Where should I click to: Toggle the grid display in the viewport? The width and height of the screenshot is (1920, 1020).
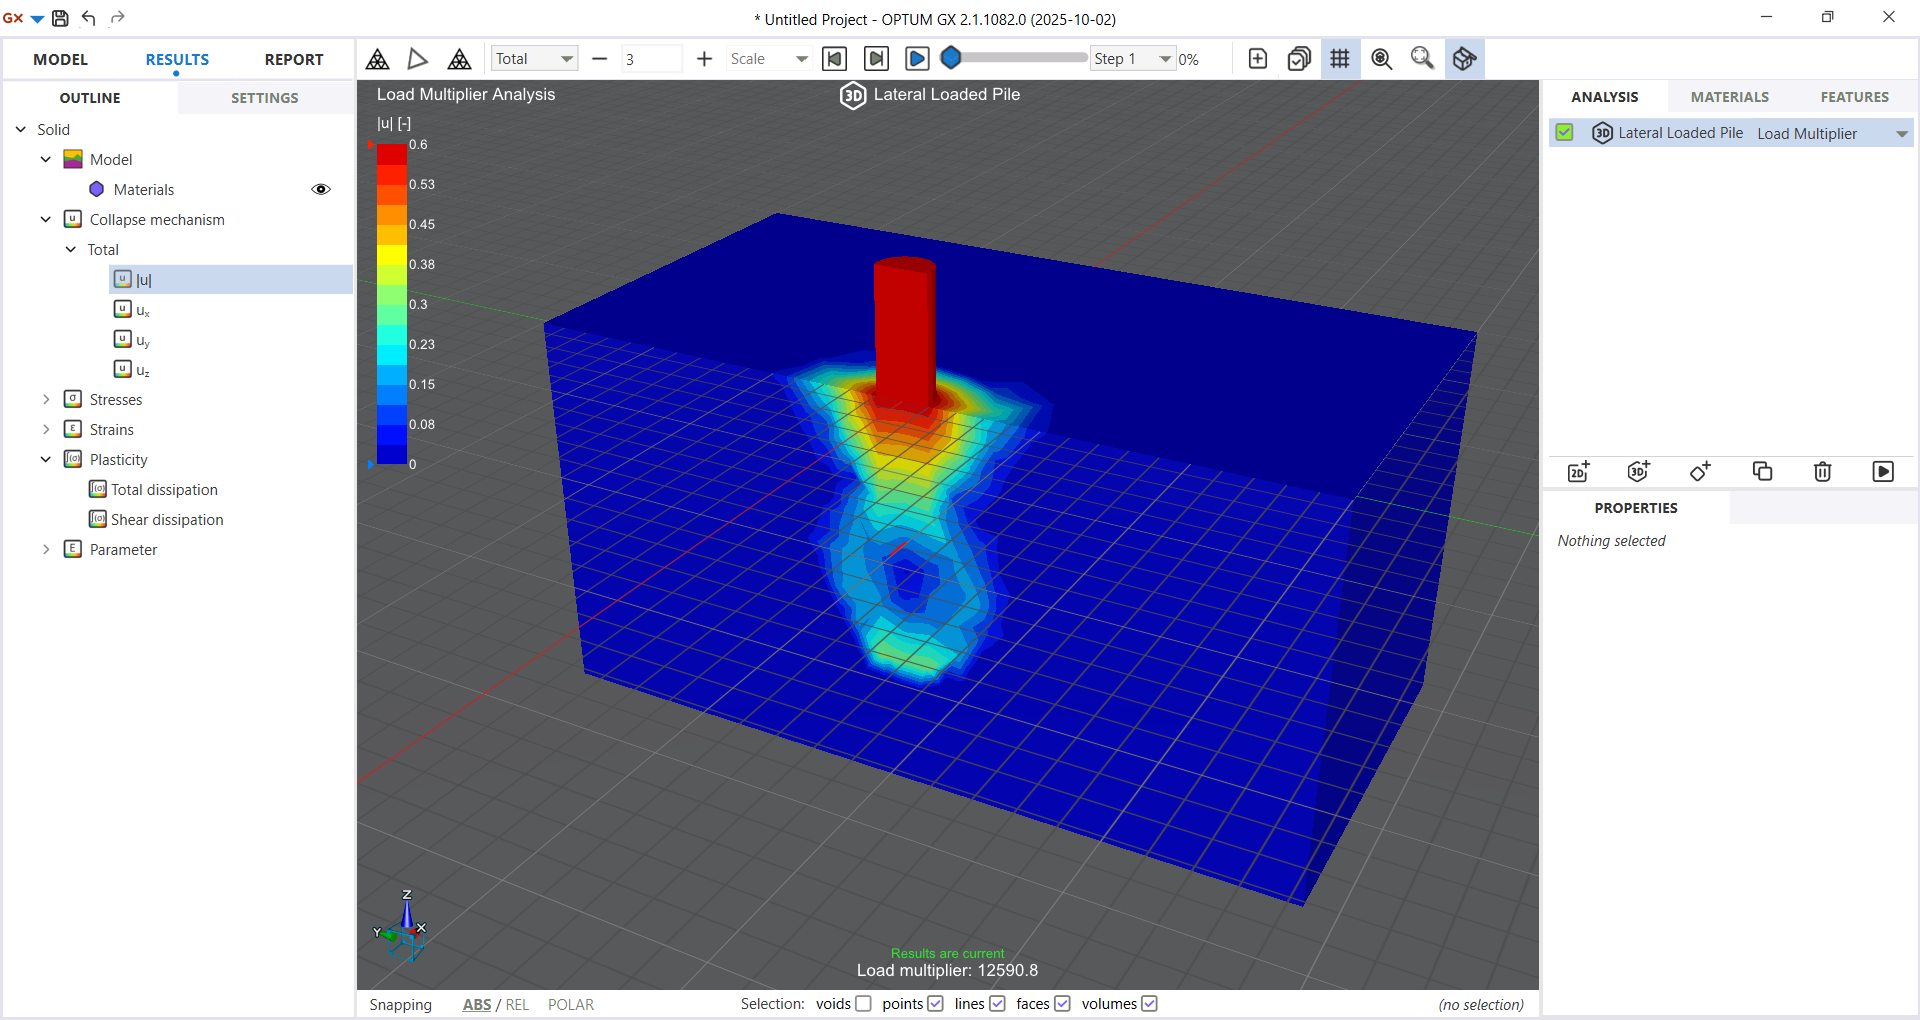pos(1340,58)
